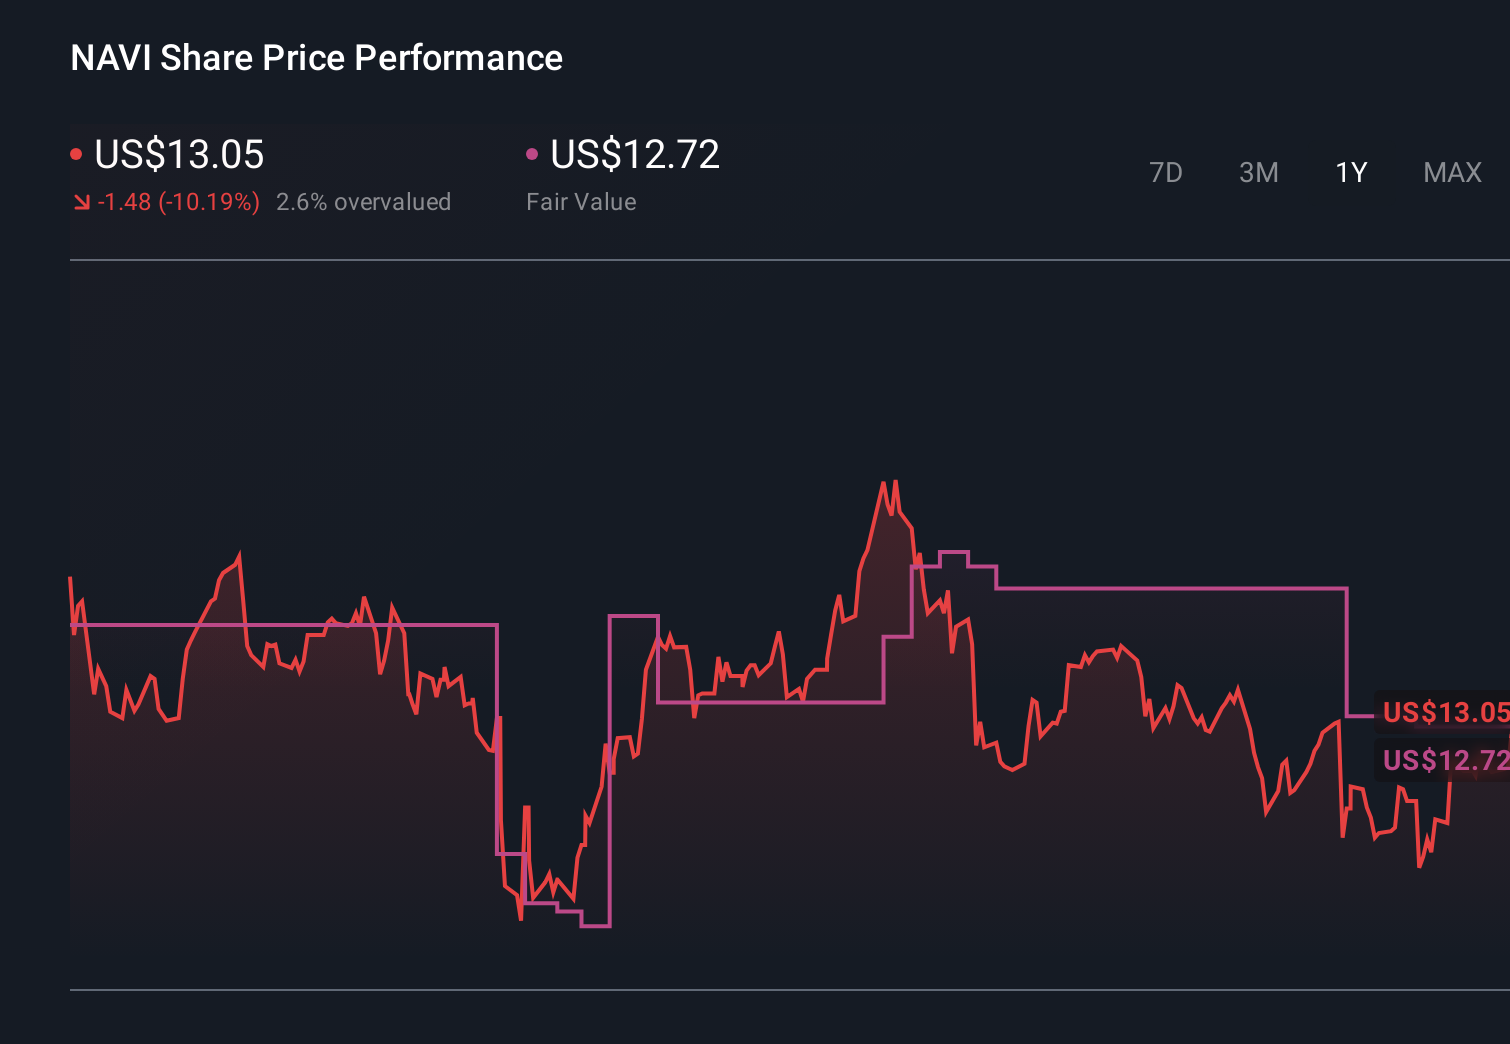The height and width of the screenshot is (1044, 1510).
Task: Enable the MAX time range view
Action: [x=1452, y=172]
